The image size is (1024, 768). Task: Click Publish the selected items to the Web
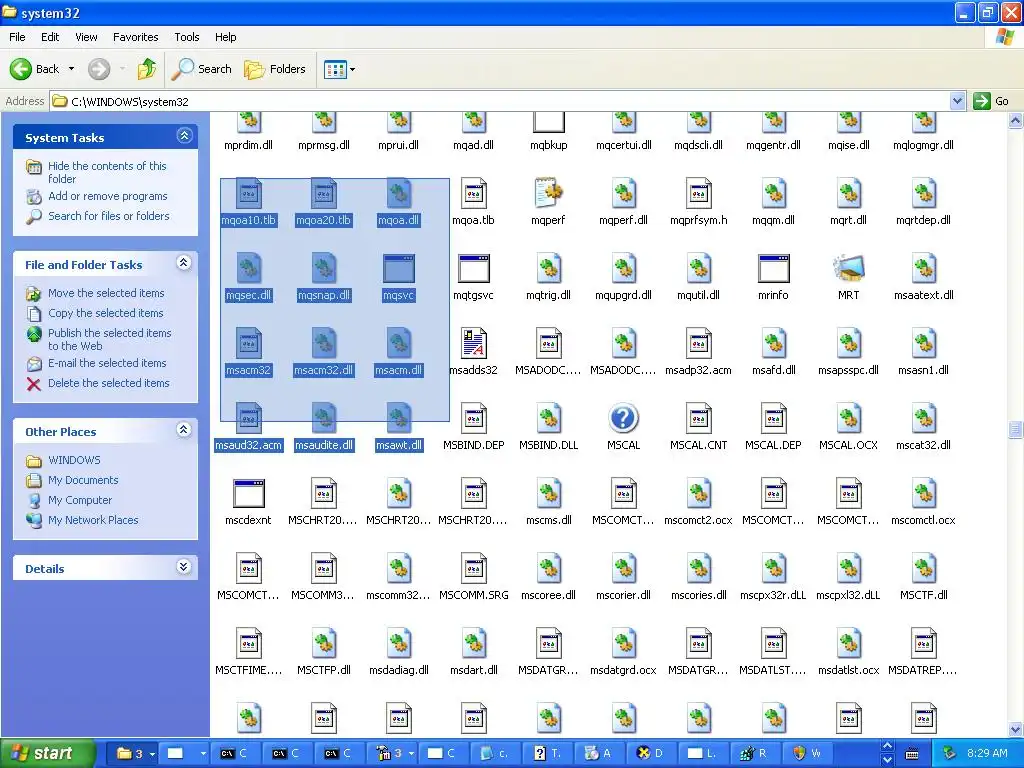click(109, 340)
